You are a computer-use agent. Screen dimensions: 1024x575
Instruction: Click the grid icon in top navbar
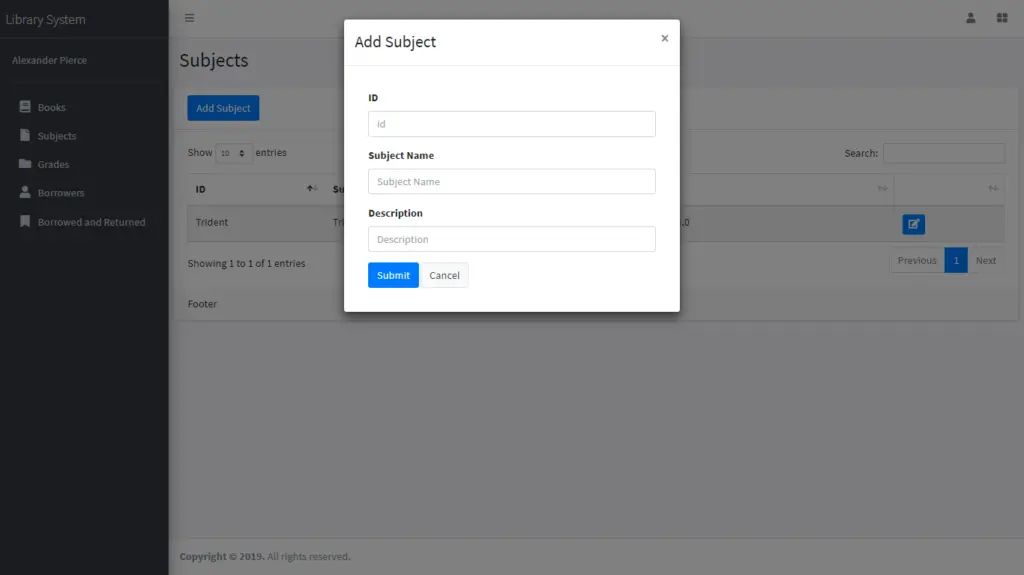click(1001, 18)
